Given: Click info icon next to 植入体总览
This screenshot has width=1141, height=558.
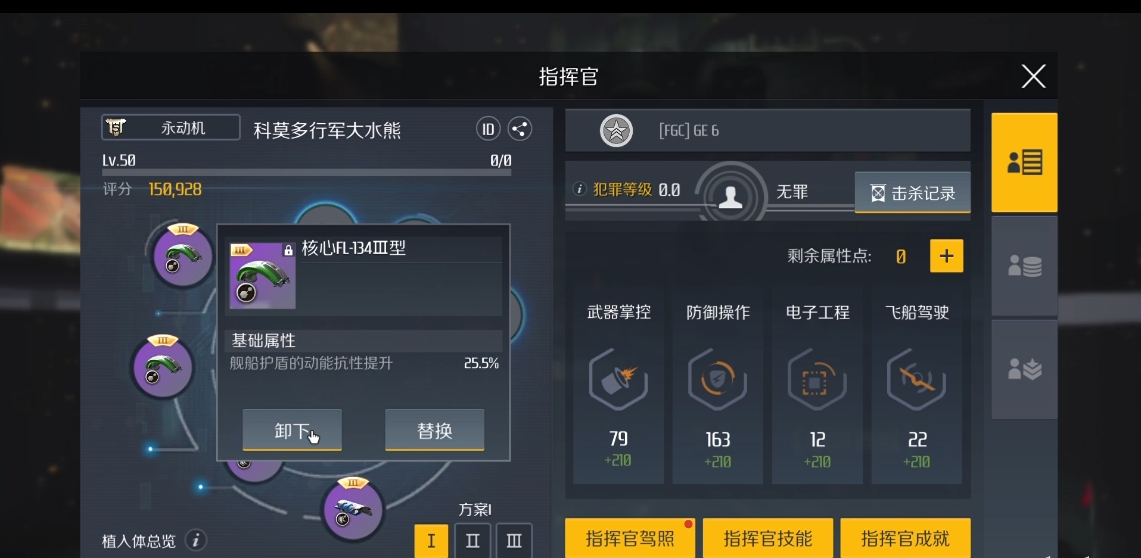Looking at the screenshot, I should [196, 541].
